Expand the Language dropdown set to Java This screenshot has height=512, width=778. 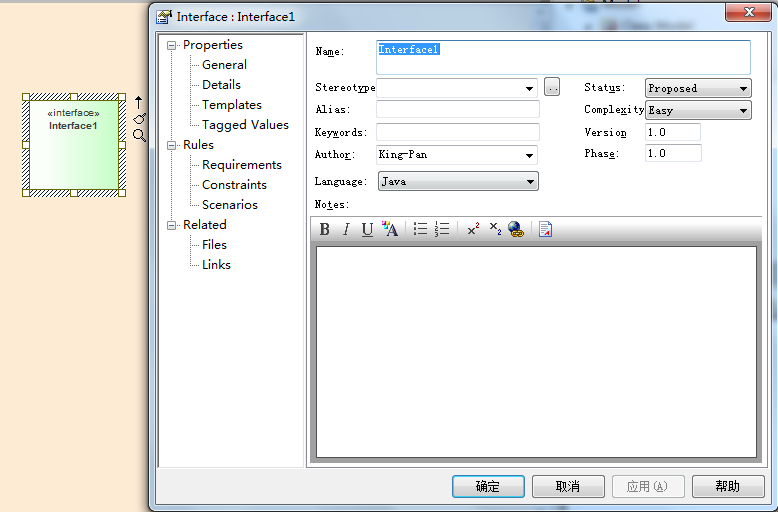tap(530, 182)
